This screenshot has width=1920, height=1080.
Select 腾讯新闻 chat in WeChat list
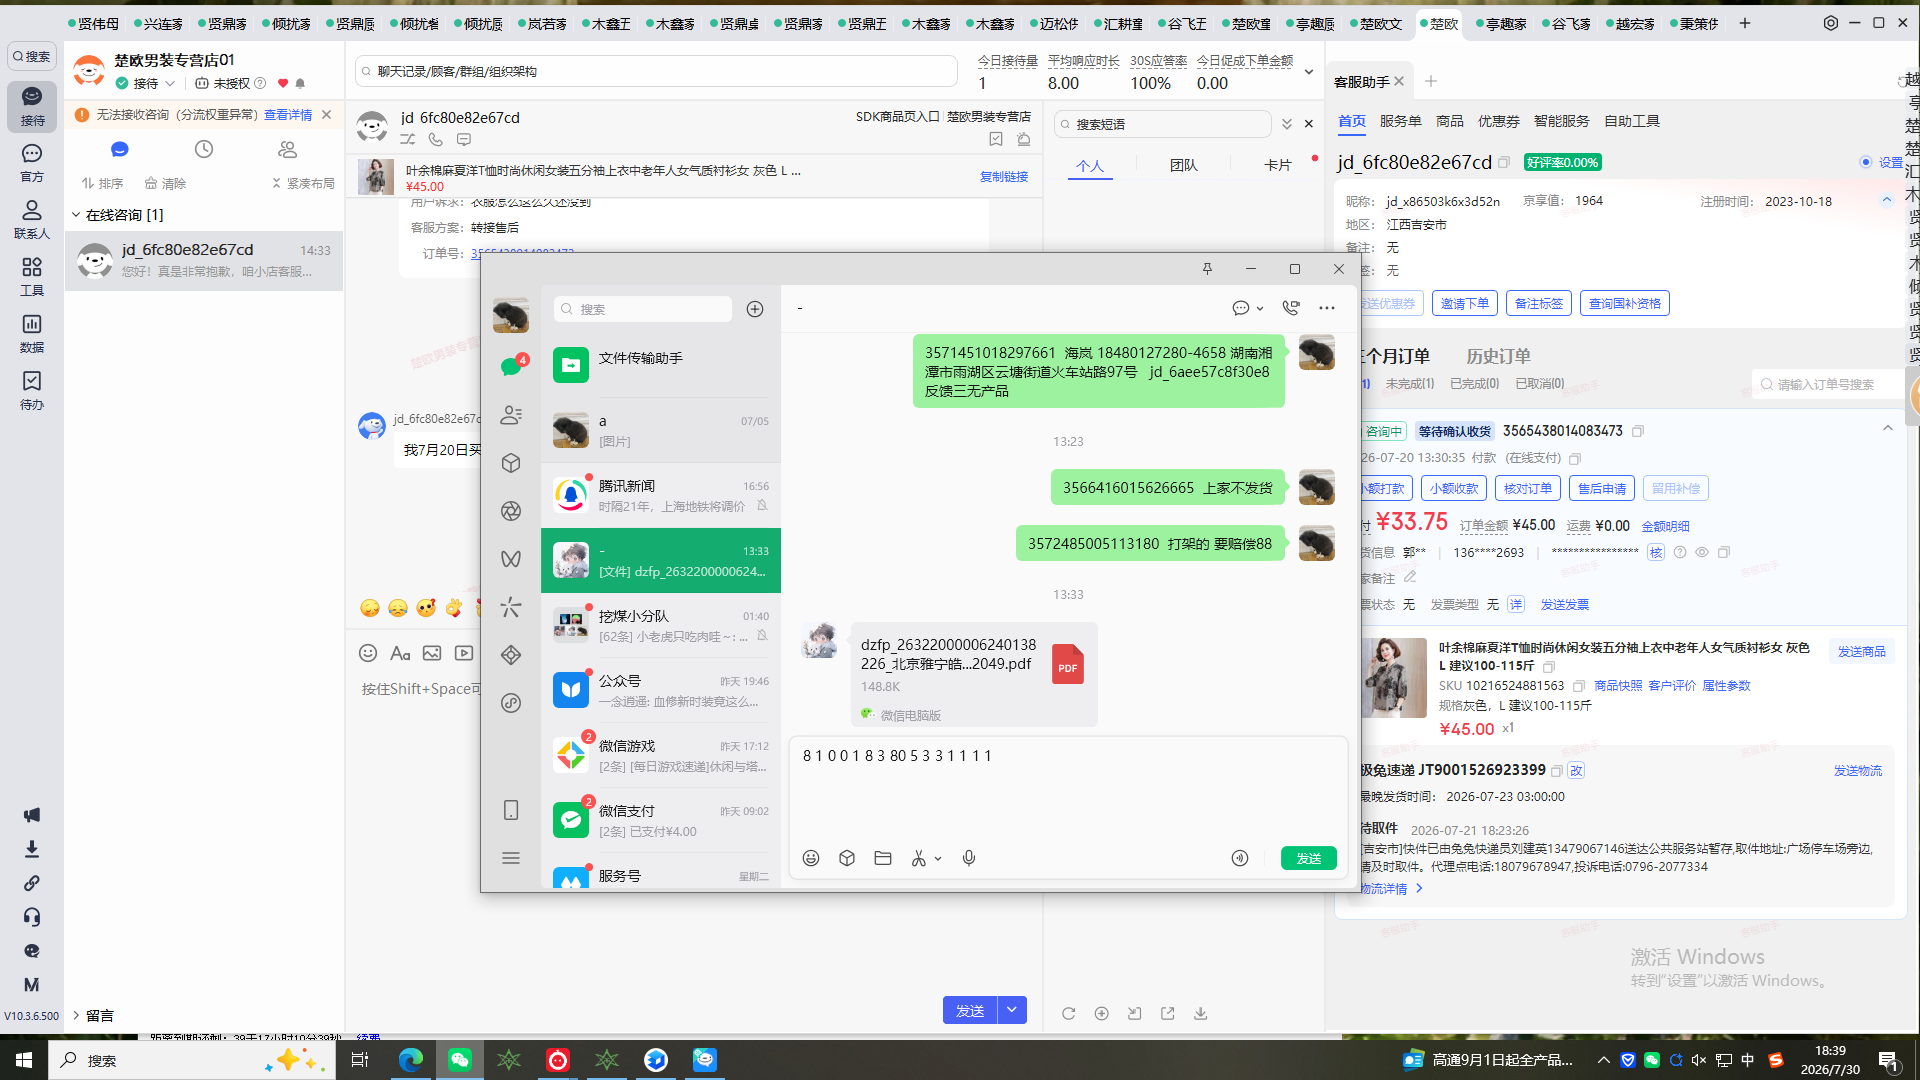click(661, 496)
